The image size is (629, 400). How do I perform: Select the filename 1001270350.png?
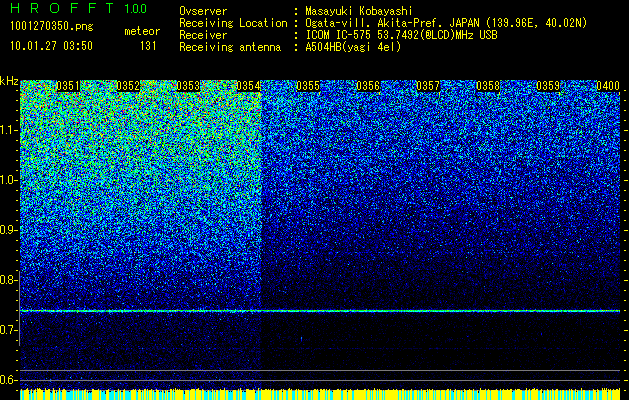52,26
